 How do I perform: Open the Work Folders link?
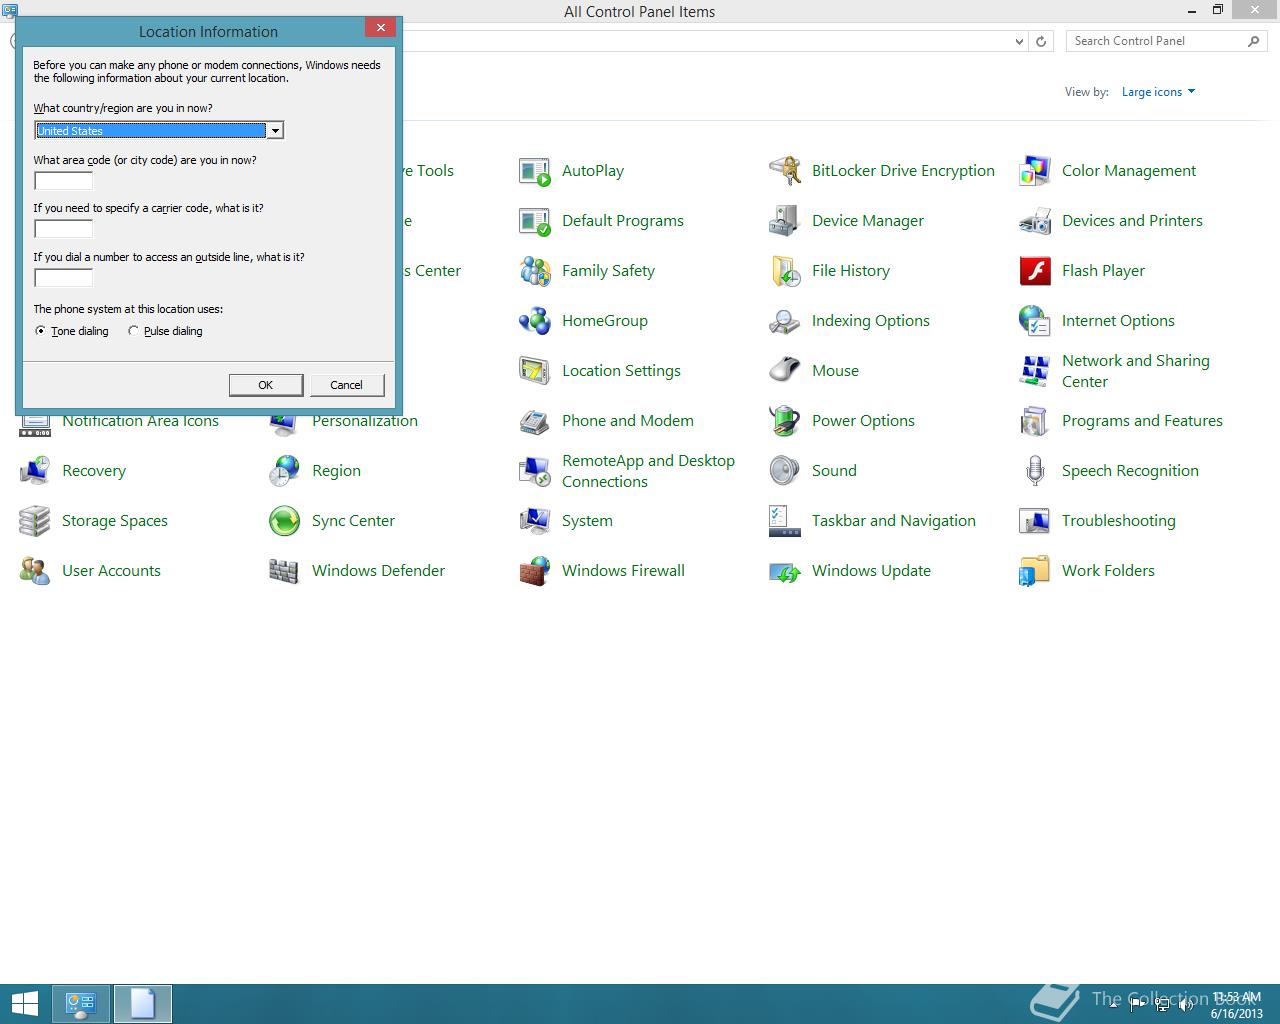[1108, 571]
